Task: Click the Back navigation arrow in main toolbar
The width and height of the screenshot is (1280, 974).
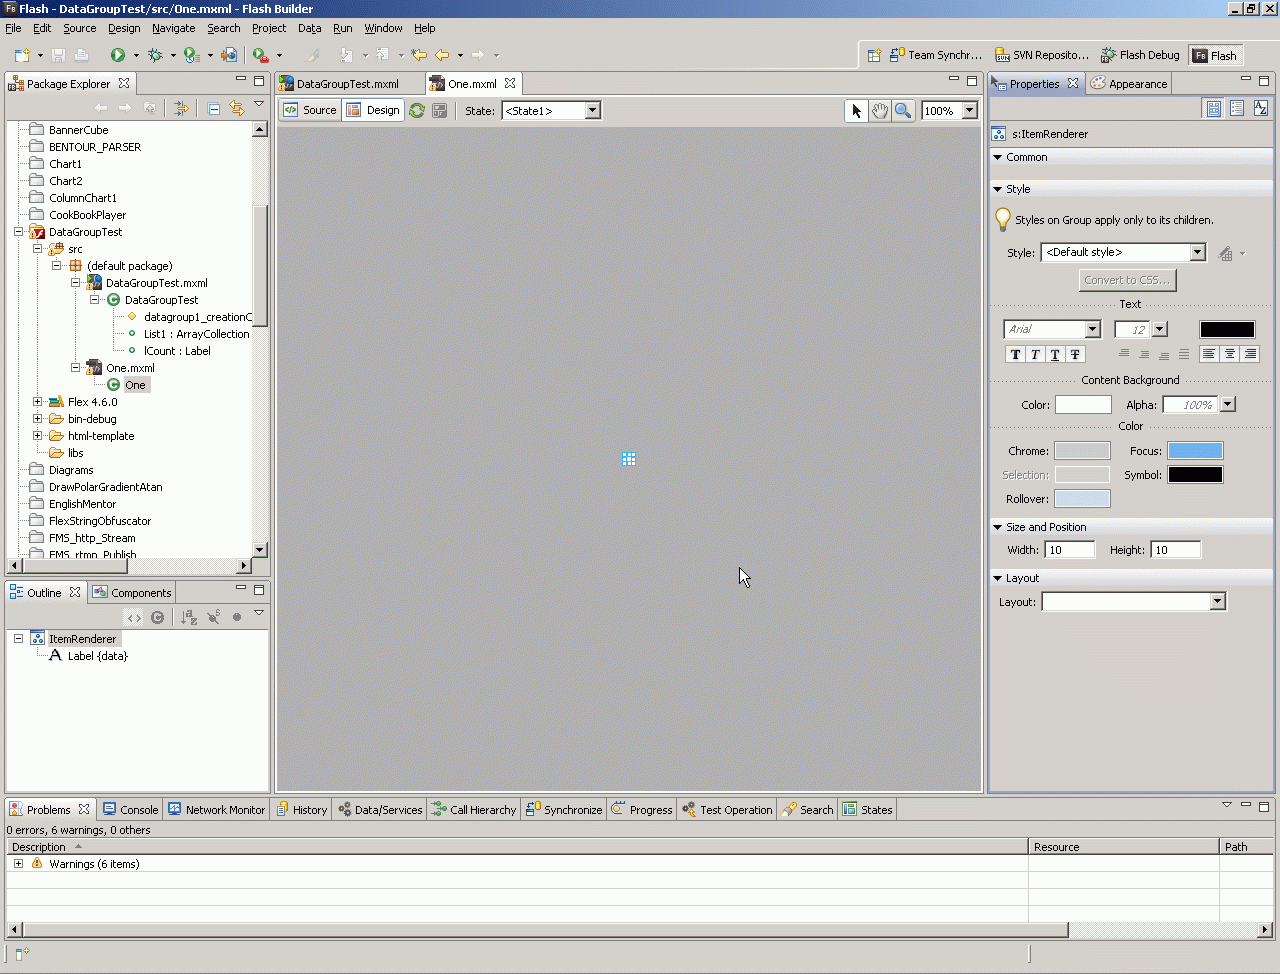Action: (442, 55)
